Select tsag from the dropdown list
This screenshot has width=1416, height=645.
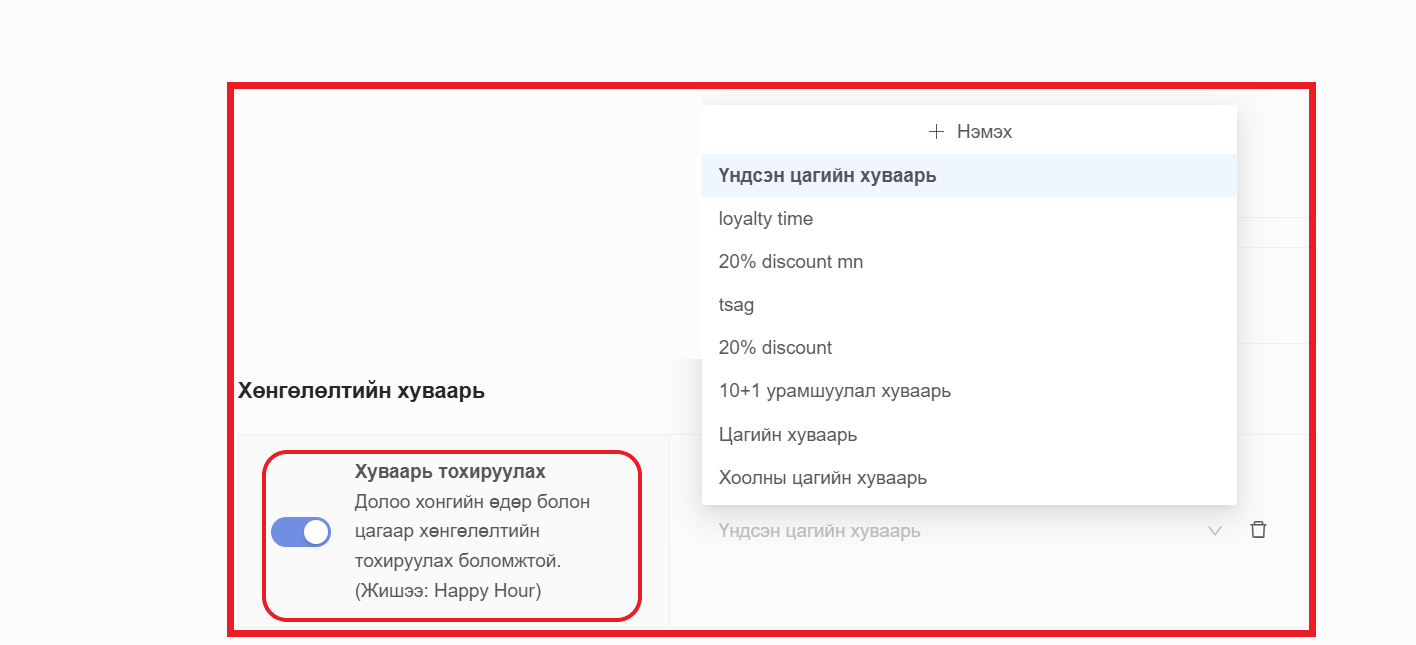click(736, 305)
